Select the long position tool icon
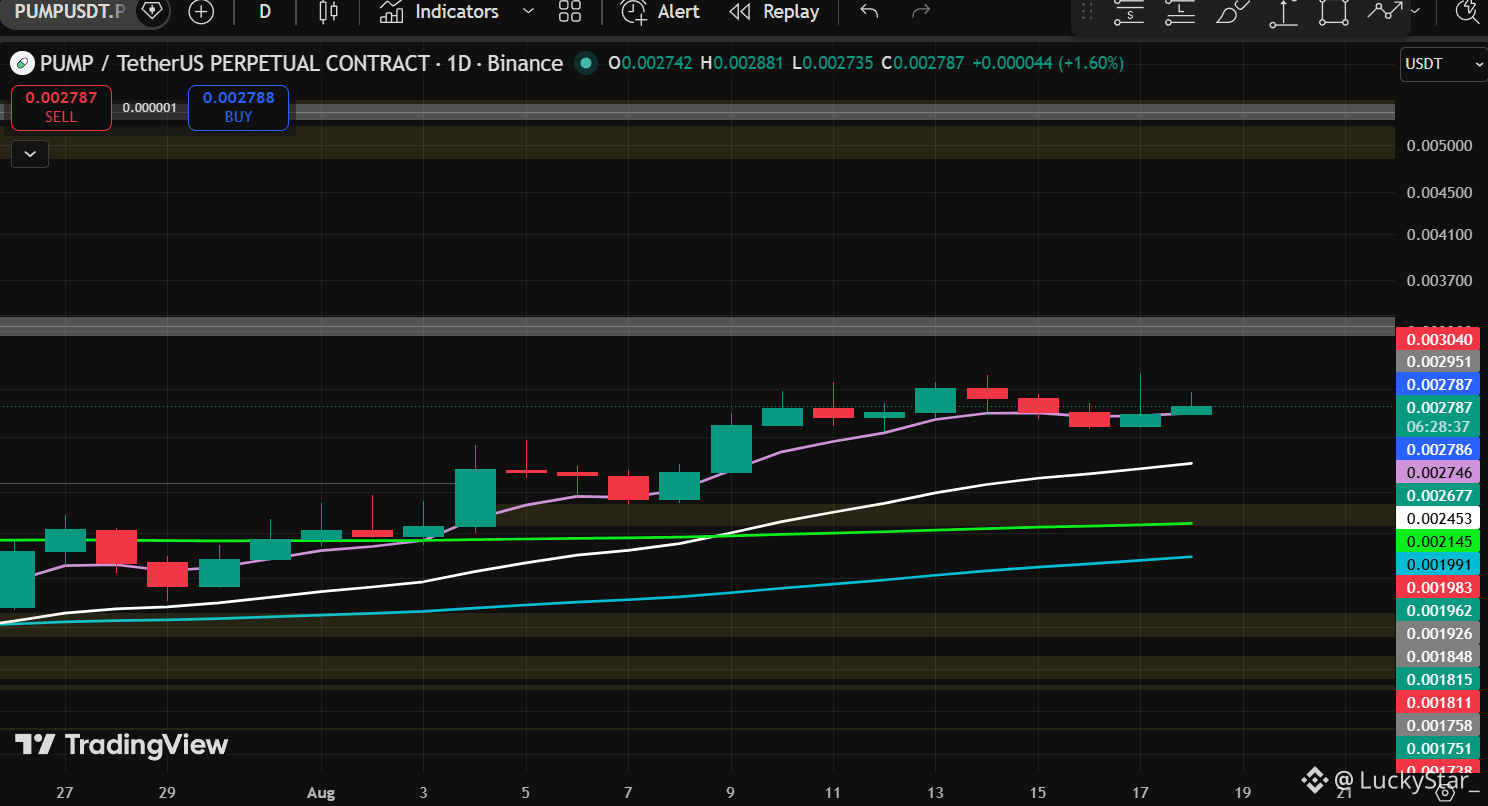 (1181, 12)
